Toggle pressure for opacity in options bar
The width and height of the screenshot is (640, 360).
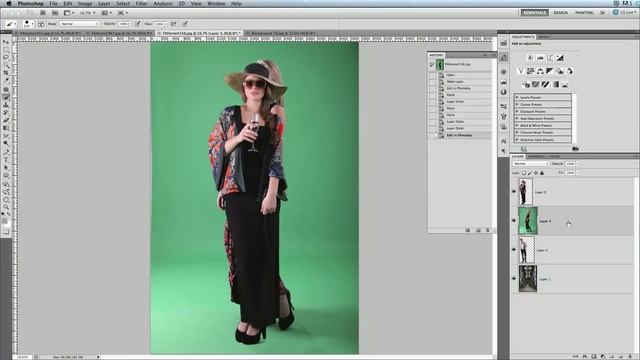click(x=138, y=24)
